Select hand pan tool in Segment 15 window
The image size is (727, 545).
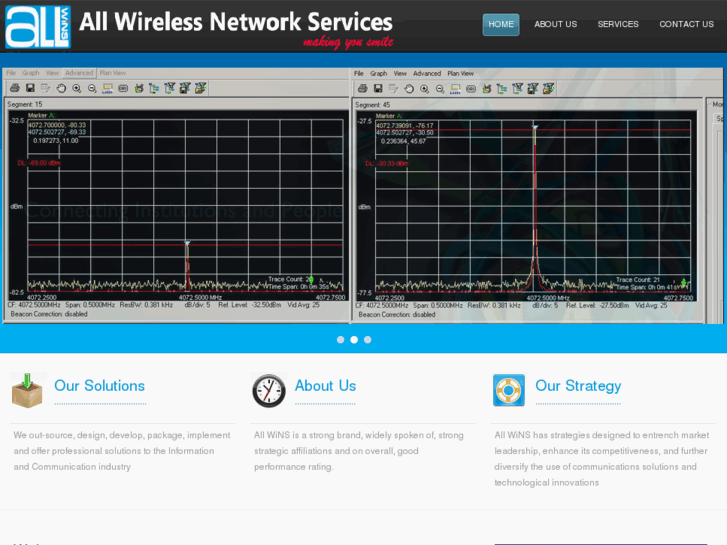[61, 88]
